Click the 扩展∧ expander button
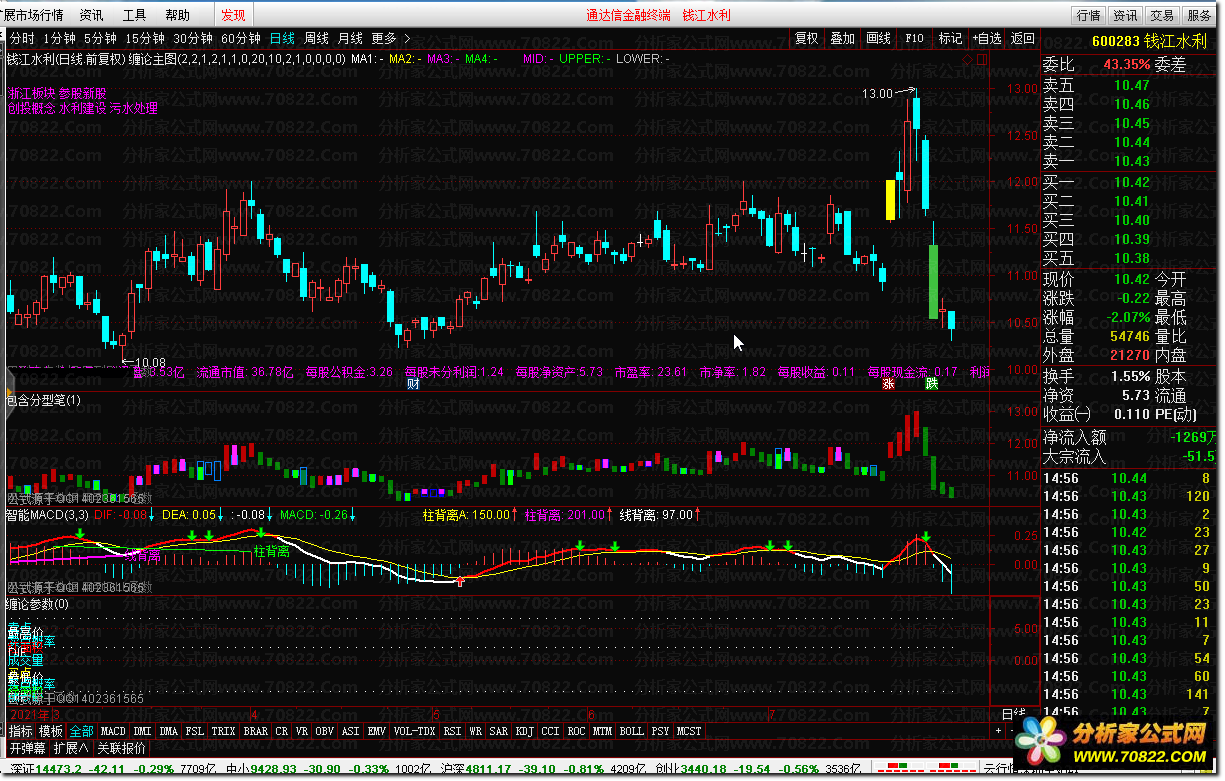The height and width of the screenshot is (781, 1225). (71, 747)
